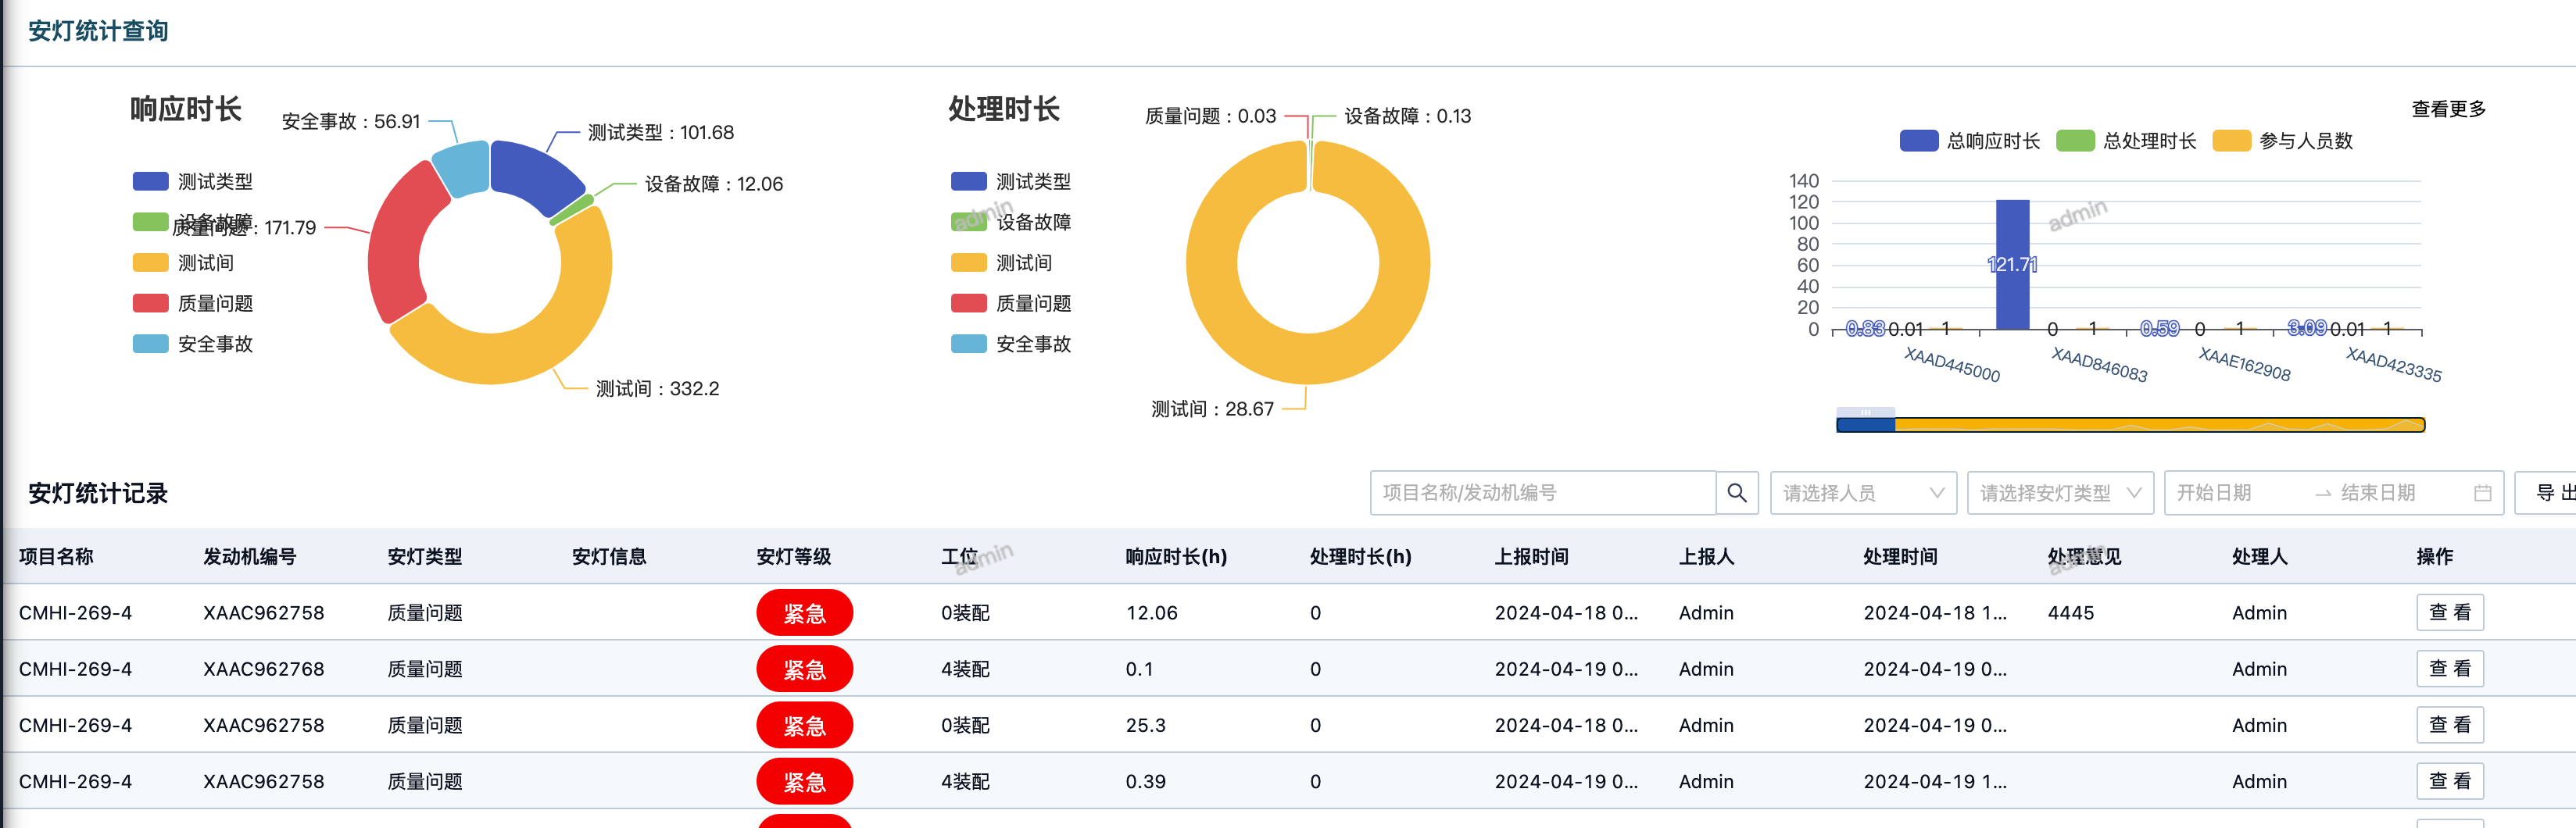Open the 请选择人员 dropdown
The height and width of the screenshot is (828, 2576).
1863,493
